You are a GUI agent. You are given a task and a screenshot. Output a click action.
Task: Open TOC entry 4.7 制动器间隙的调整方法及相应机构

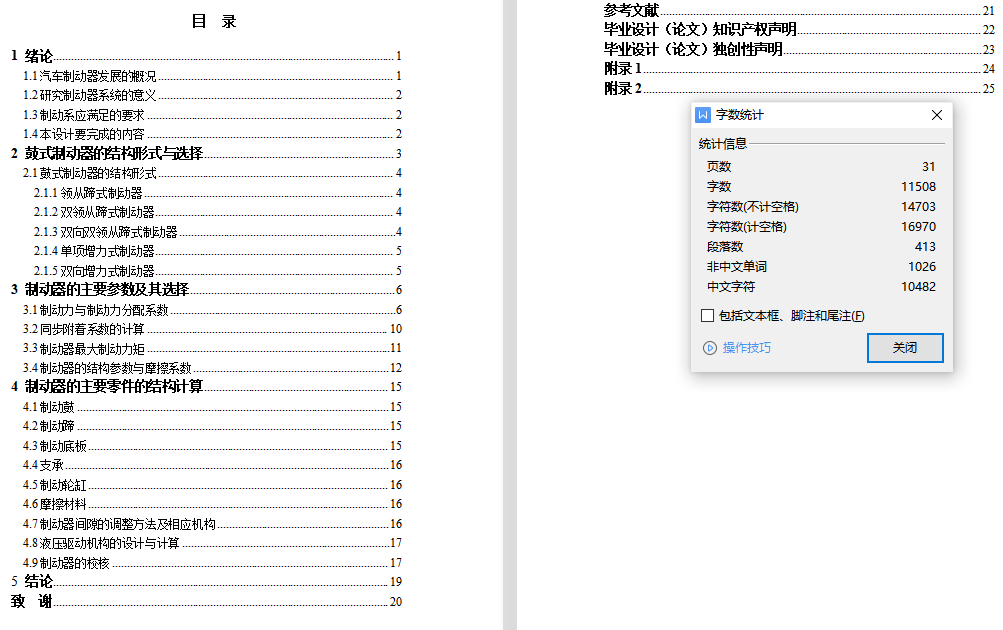point(212,524)
